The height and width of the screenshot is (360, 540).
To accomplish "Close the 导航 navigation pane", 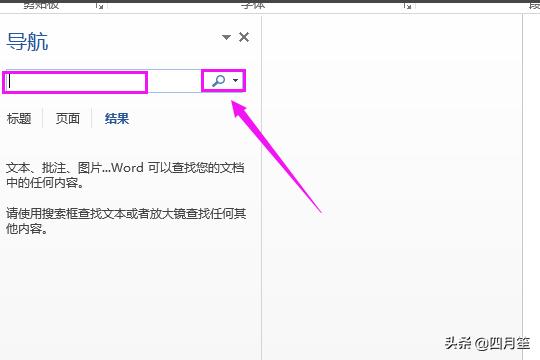I will click(x=244, y=37).
